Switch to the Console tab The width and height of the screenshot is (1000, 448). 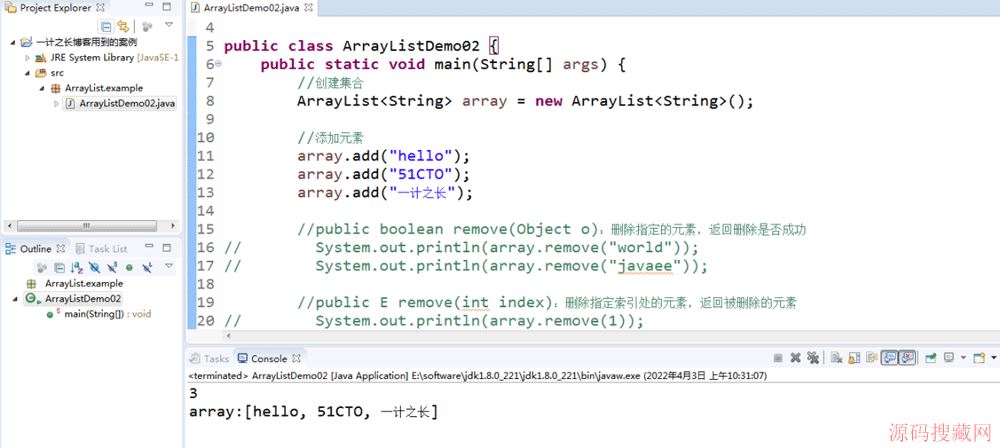(269, 359)
